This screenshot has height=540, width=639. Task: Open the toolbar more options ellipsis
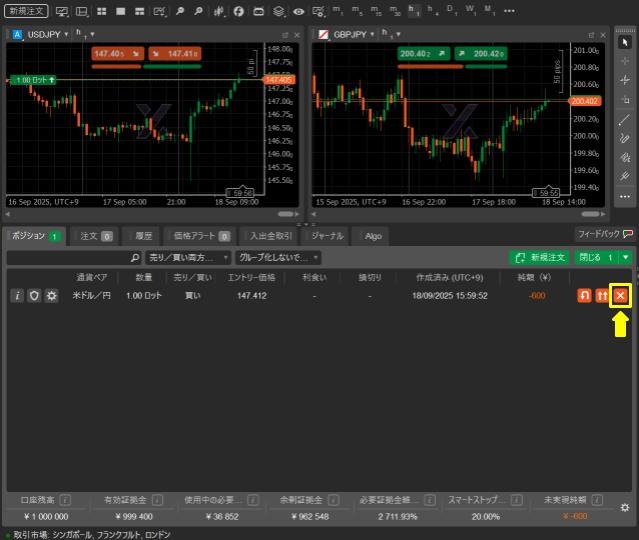click(x=509, y=11)
